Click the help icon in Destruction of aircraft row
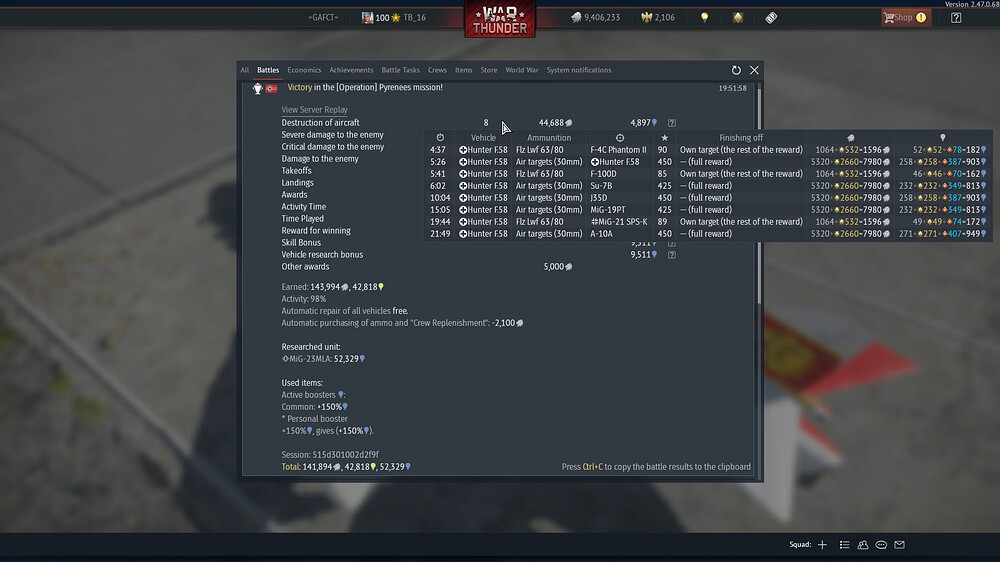Screen dimensions: 1000x562 pyautogui.click(x=672, y=123)
